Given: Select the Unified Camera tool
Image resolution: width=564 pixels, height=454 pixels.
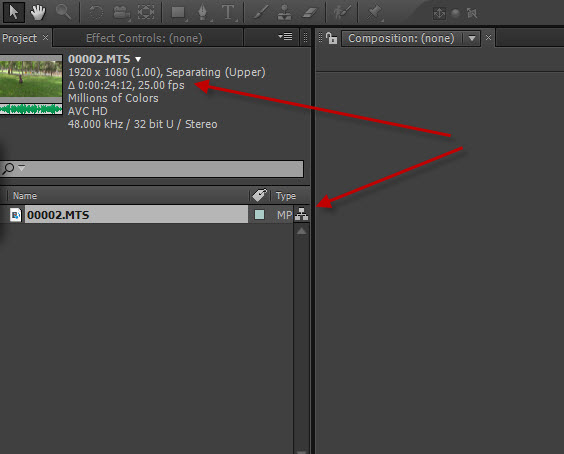Looking at the screenshot, I should (121, 13).
